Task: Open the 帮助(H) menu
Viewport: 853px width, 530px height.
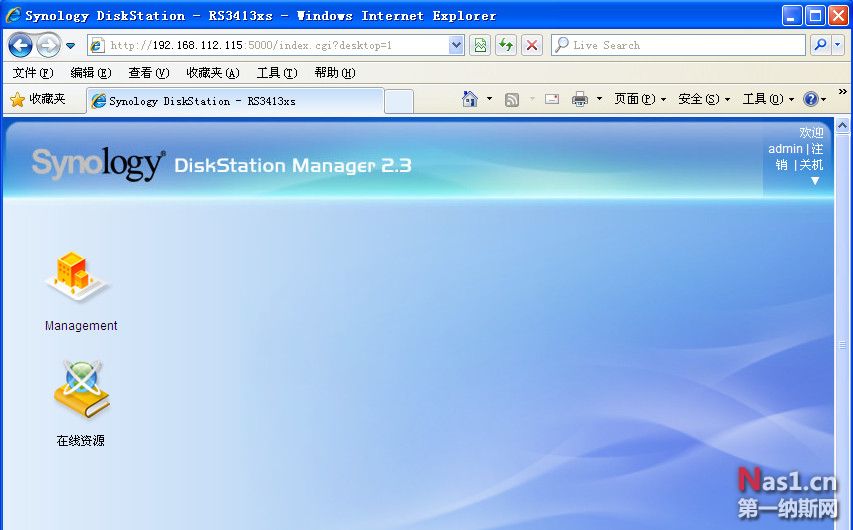Action: click(x=335, y=73)
